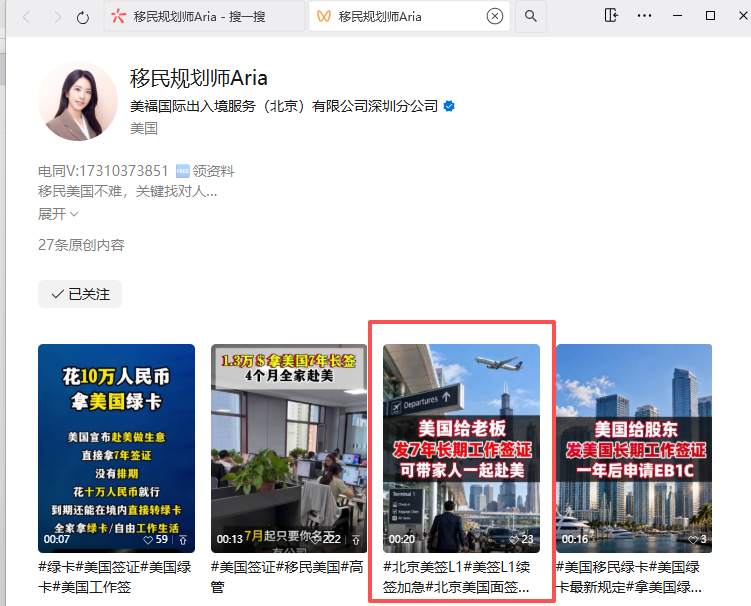Click the FREE 领资料 badge icon

click(182, 171)
